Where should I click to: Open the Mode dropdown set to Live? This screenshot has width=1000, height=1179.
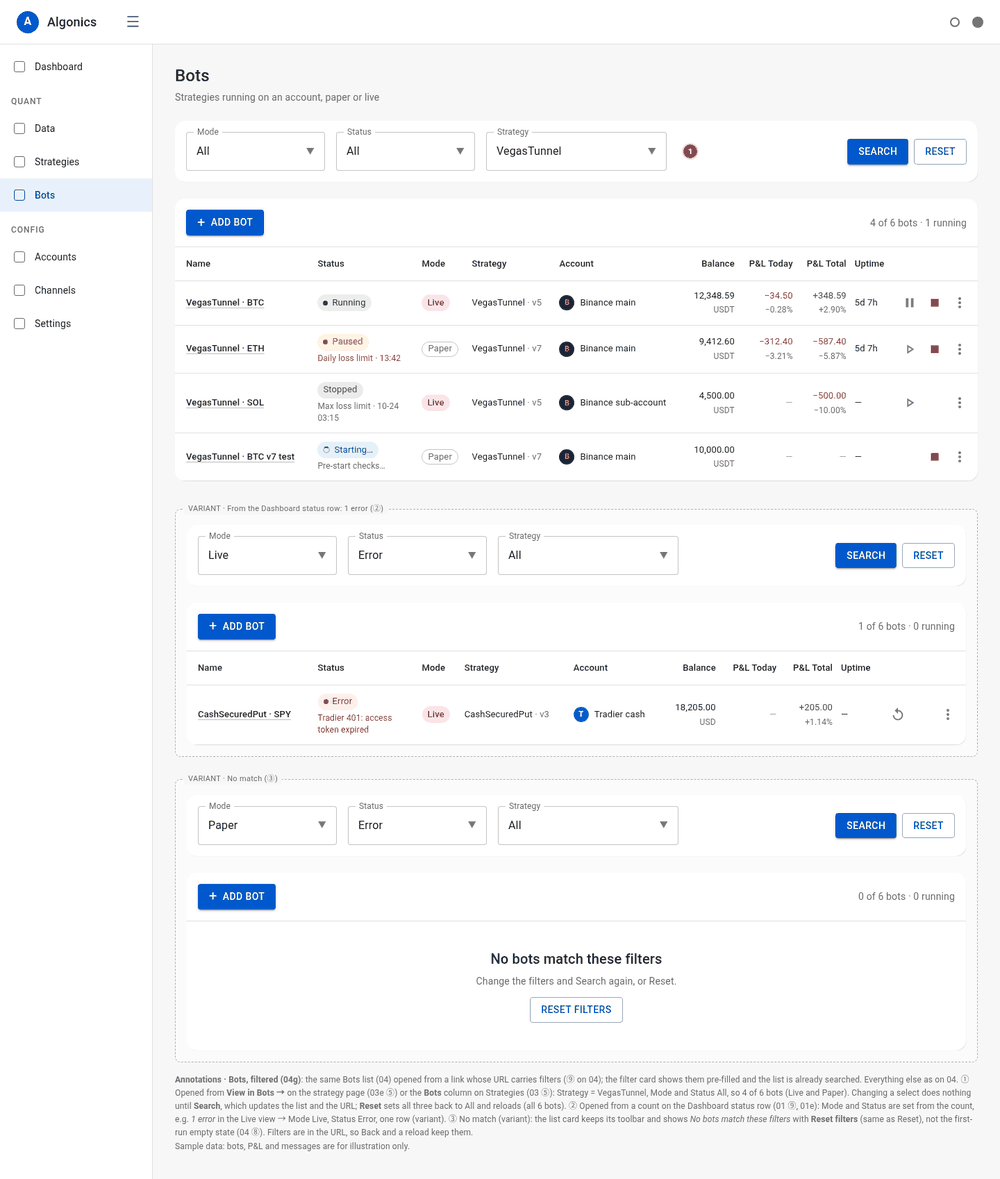click(267, 556)
